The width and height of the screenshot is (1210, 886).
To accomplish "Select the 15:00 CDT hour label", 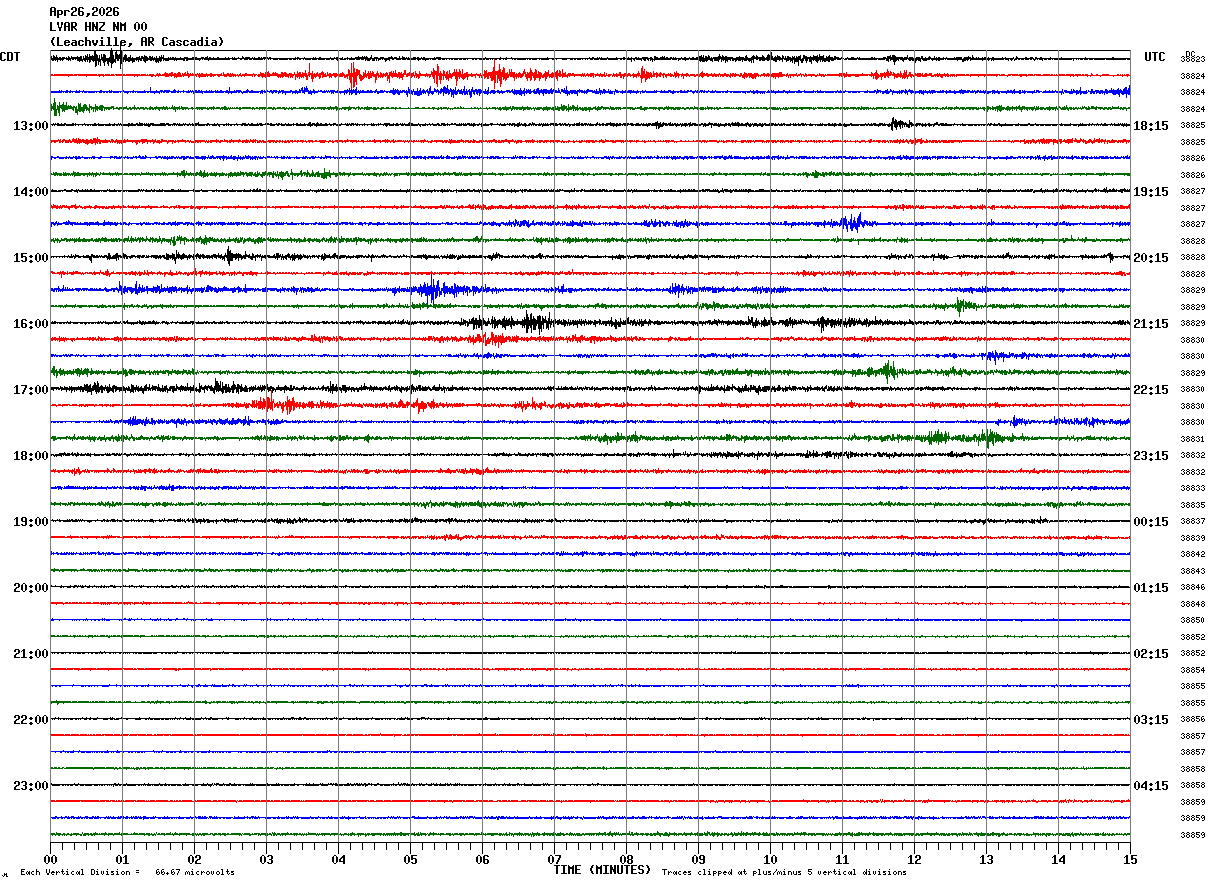I will point(31,258).
